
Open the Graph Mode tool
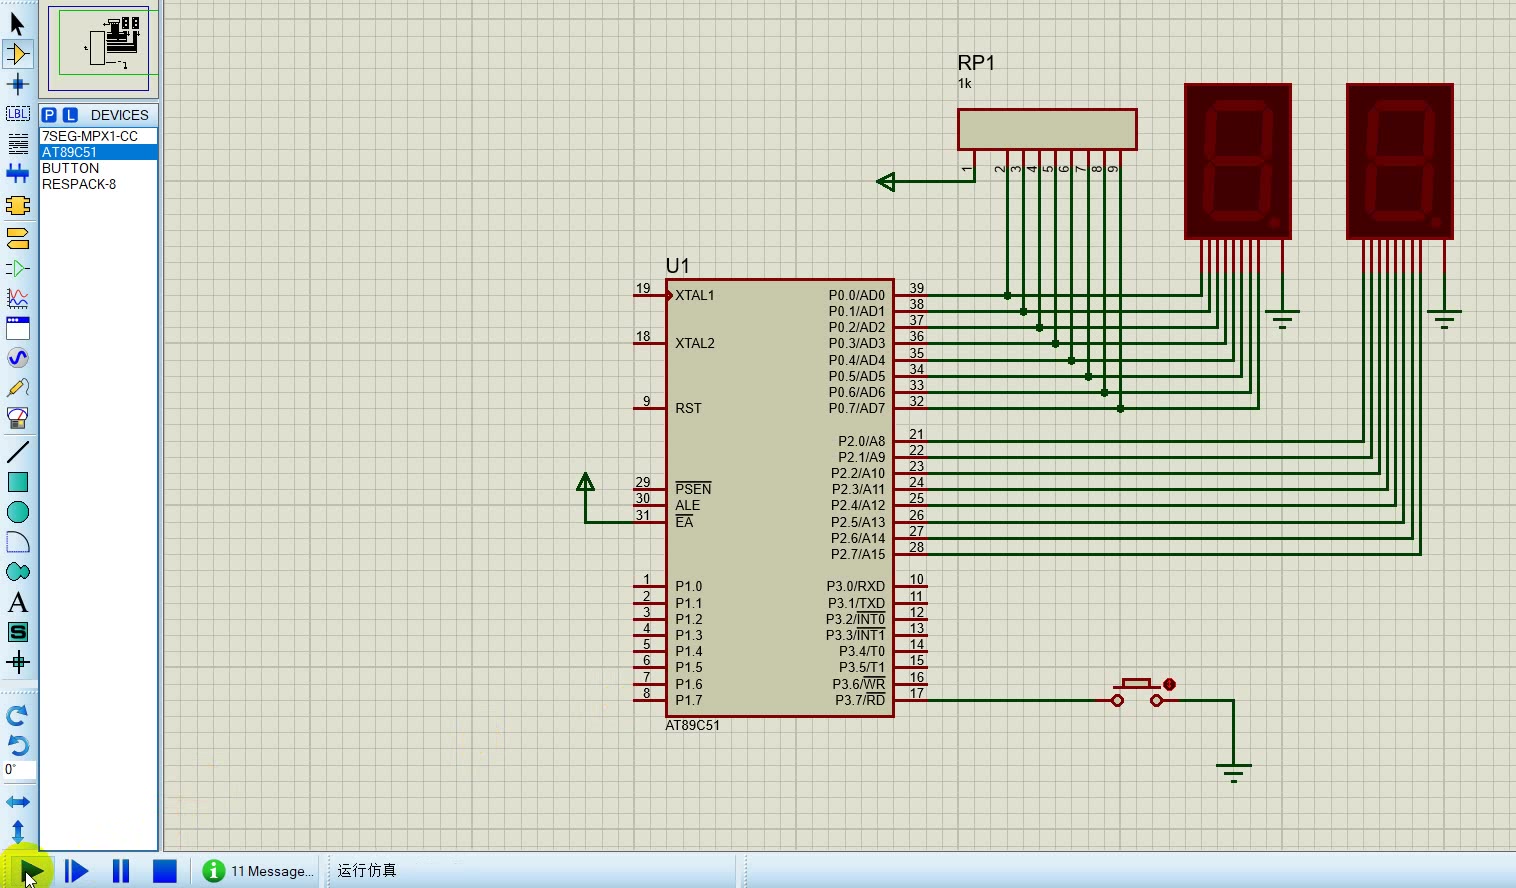click(17, 298)
